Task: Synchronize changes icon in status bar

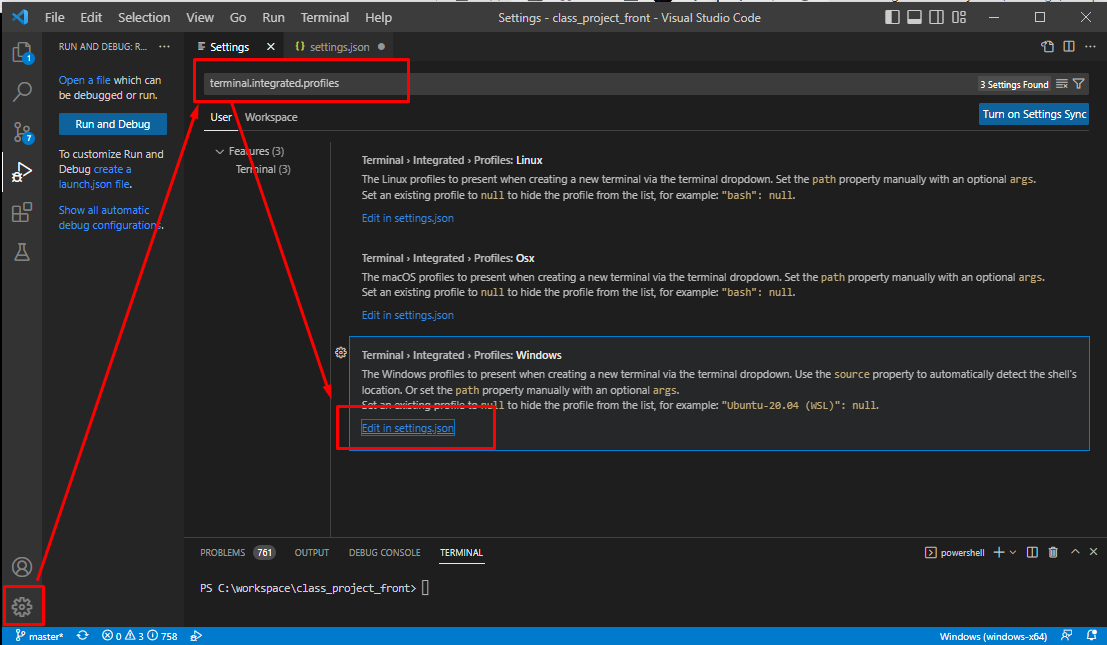Action: pos(83,636)
